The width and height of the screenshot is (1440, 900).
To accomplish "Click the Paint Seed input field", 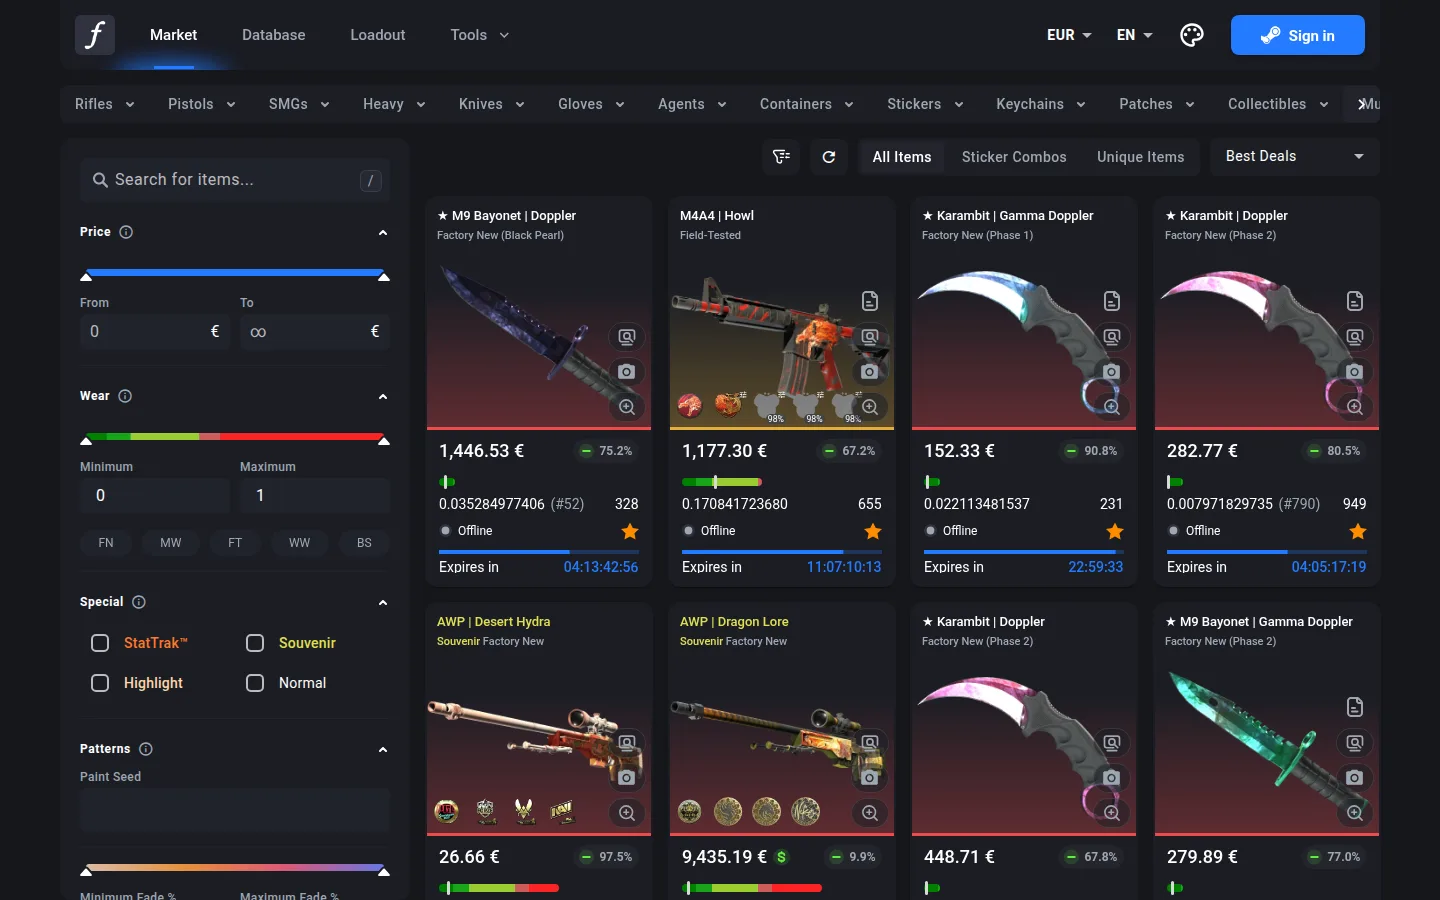I will click(235, 811).
